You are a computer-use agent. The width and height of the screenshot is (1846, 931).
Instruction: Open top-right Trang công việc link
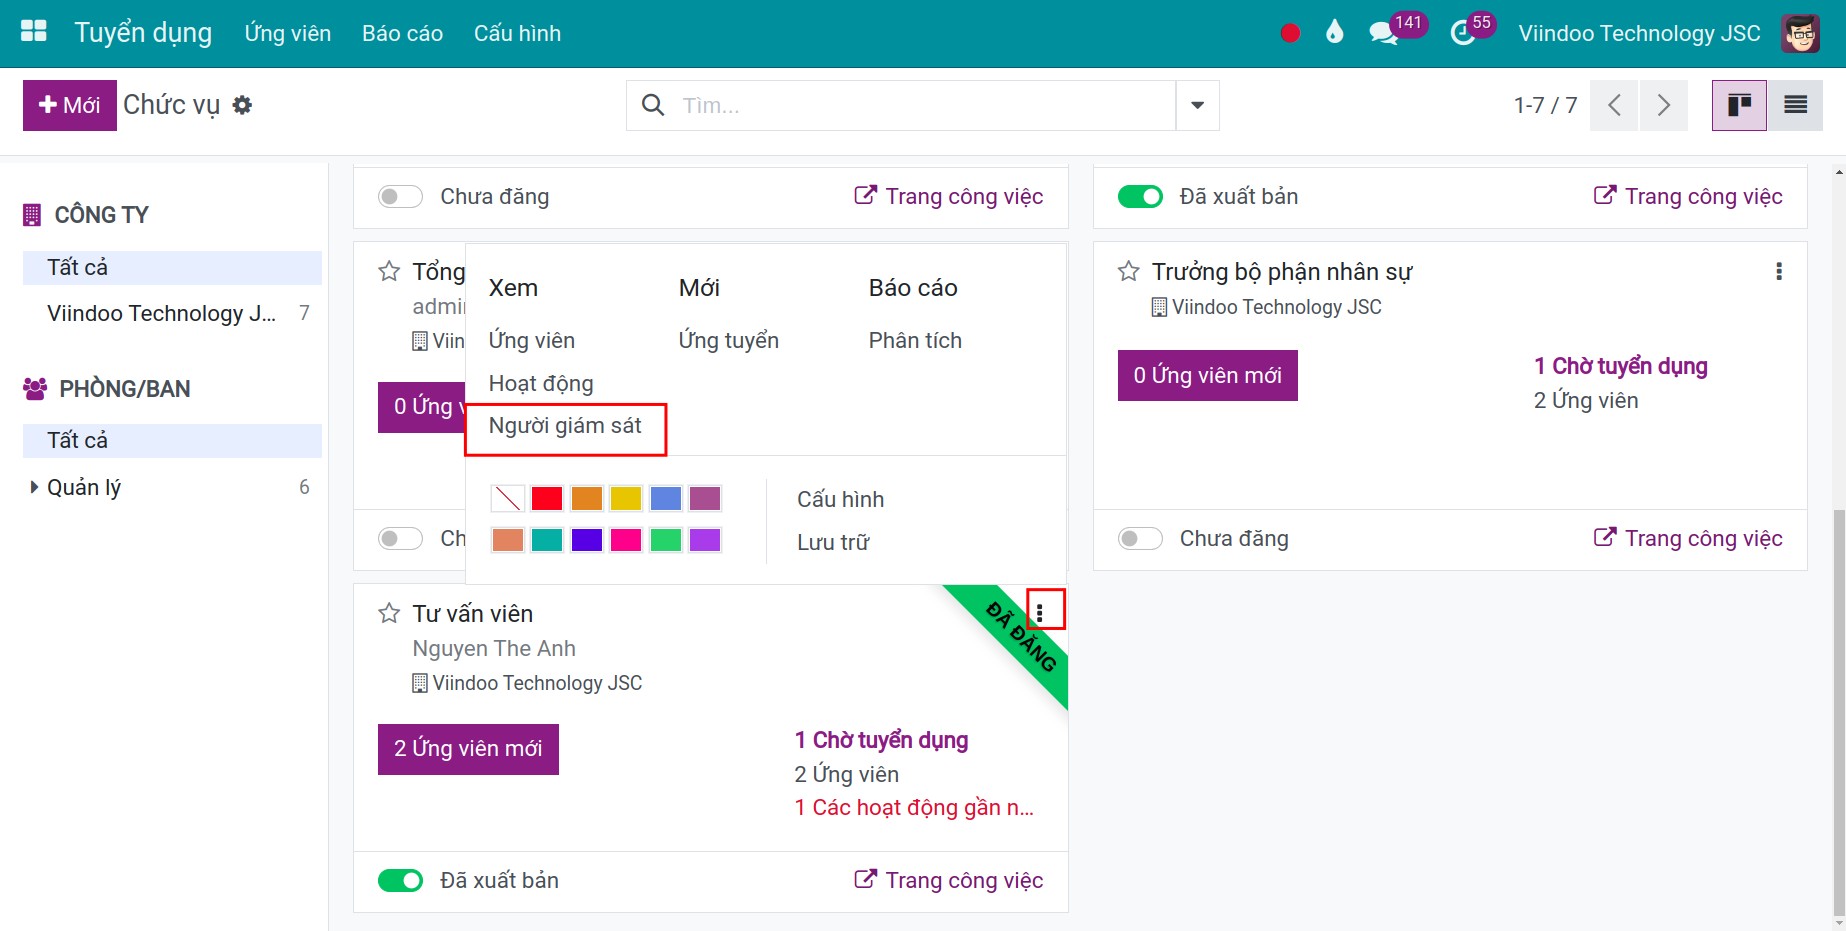1688,196
